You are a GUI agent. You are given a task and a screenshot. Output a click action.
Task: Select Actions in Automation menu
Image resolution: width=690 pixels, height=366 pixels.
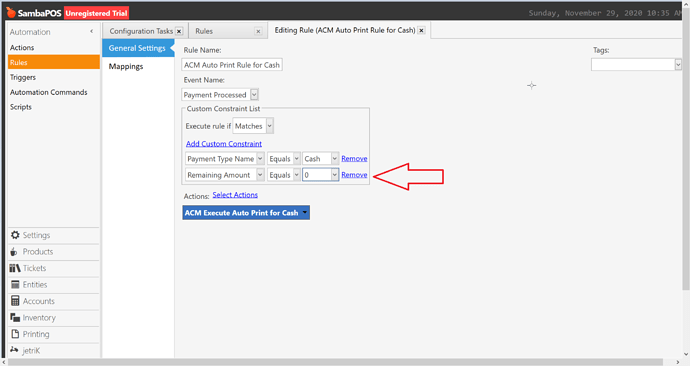pos(22,48)
